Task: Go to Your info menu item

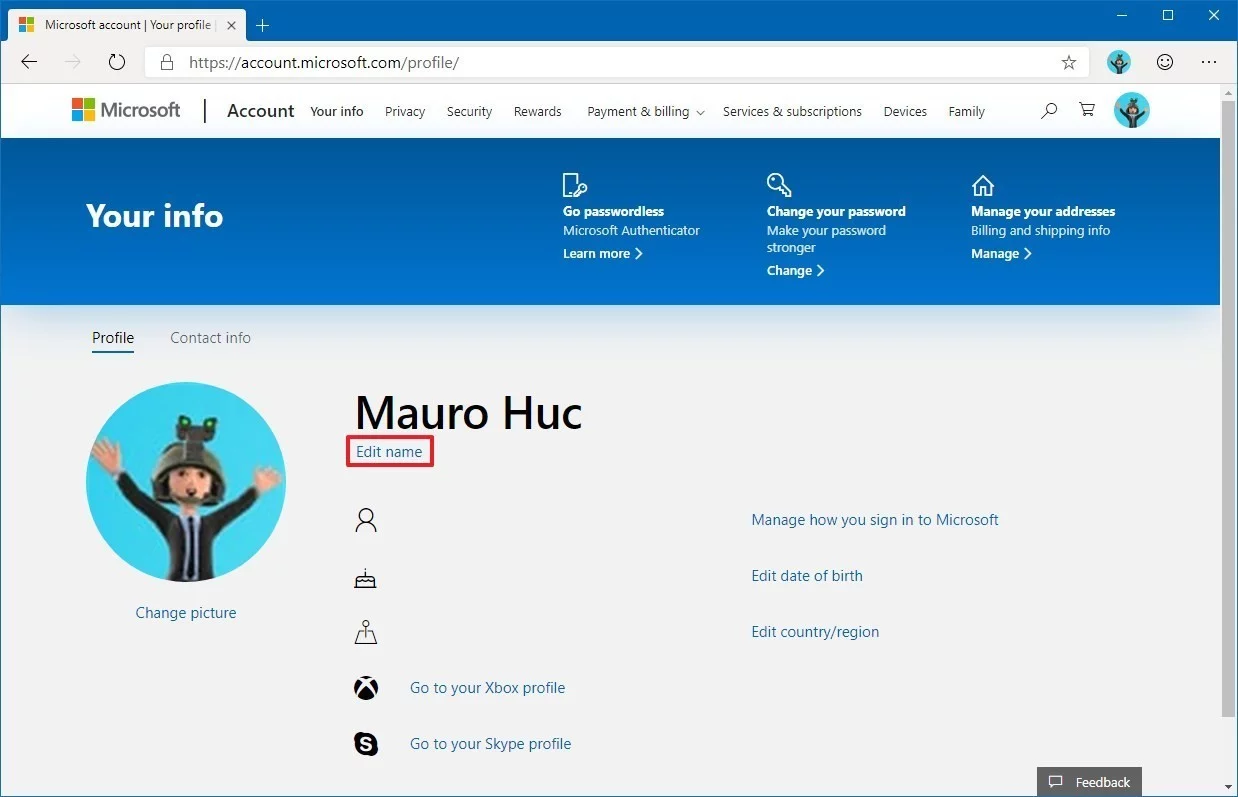Action: (x=337, y=112)
